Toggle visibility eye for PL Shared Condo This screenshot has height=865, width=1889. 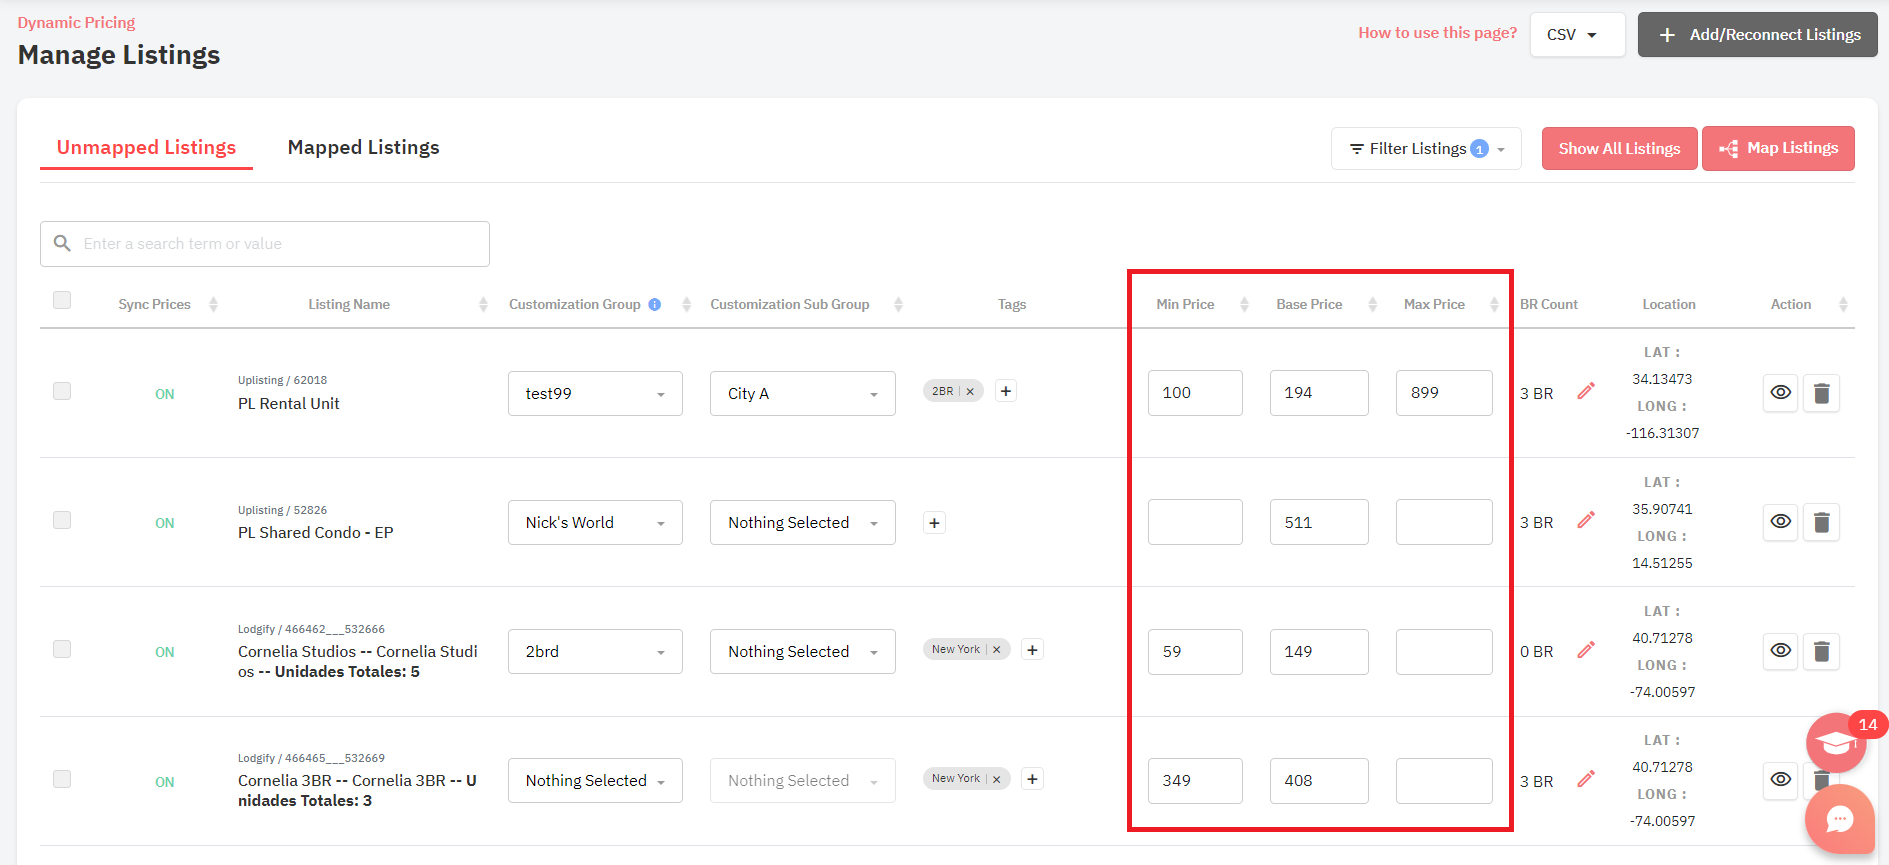click(x=1781, y=522)
